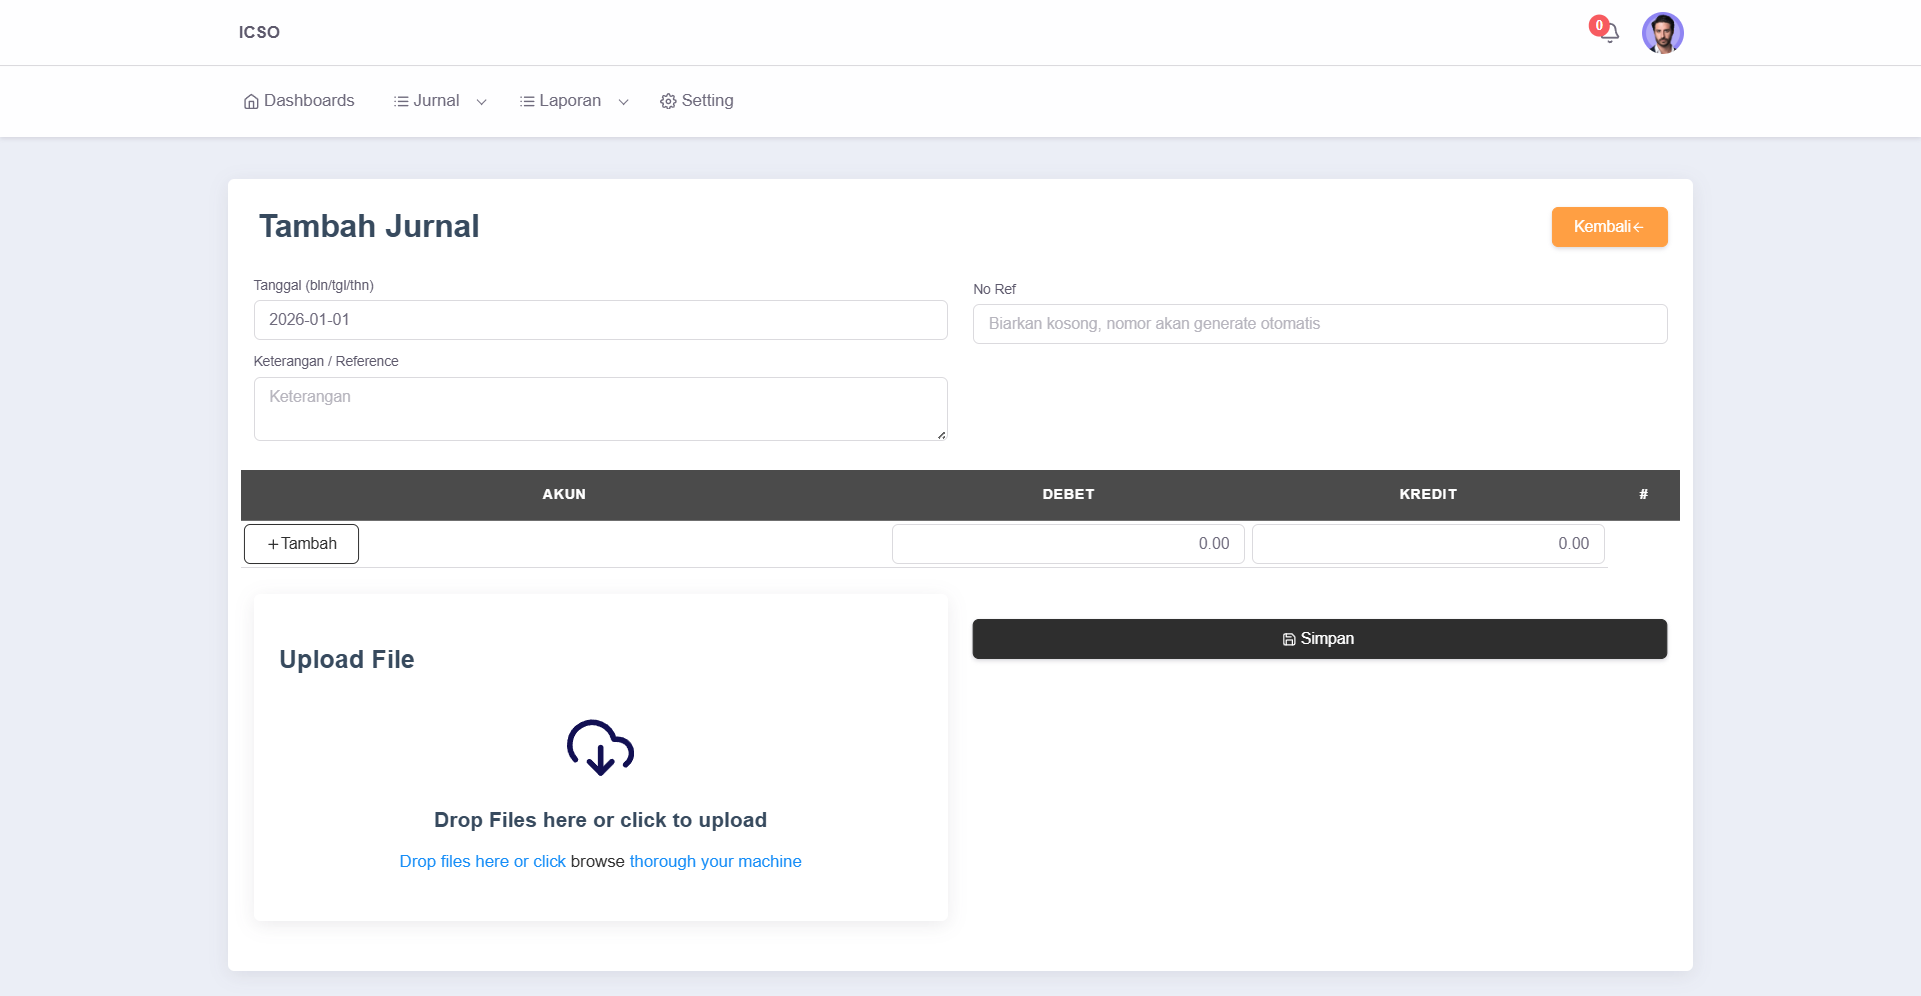The image size is (1921, 996).
Task: Click the Tanggal date input field
Action: click(600, 320)
